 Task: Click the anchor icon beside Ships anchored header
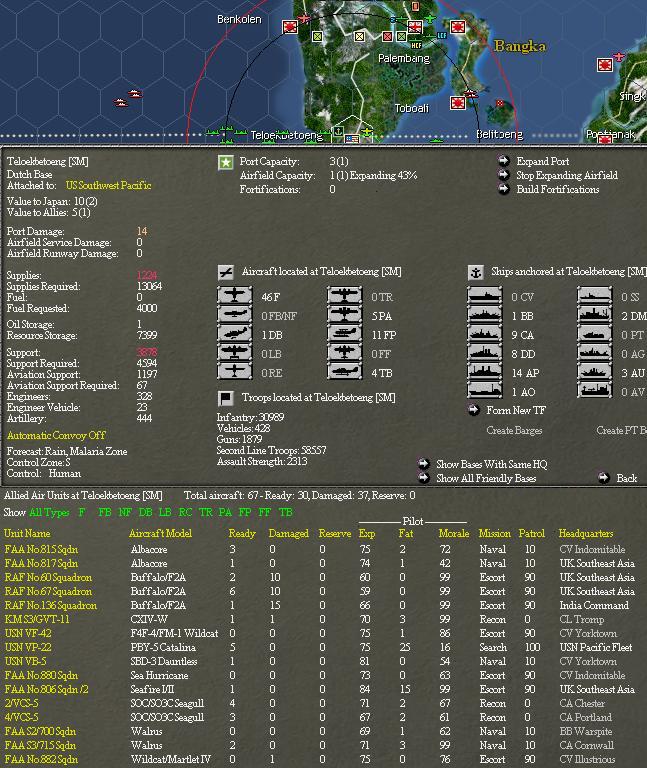tap(476, 272)
